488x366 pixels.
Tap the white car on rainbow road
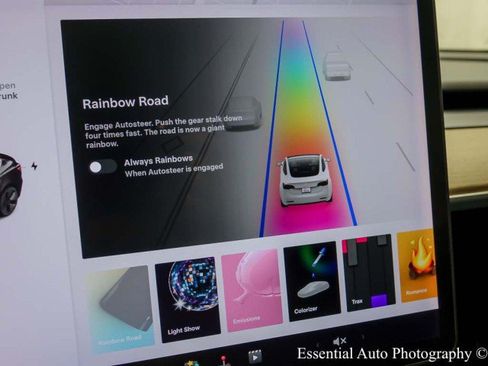tap(305, 180)
